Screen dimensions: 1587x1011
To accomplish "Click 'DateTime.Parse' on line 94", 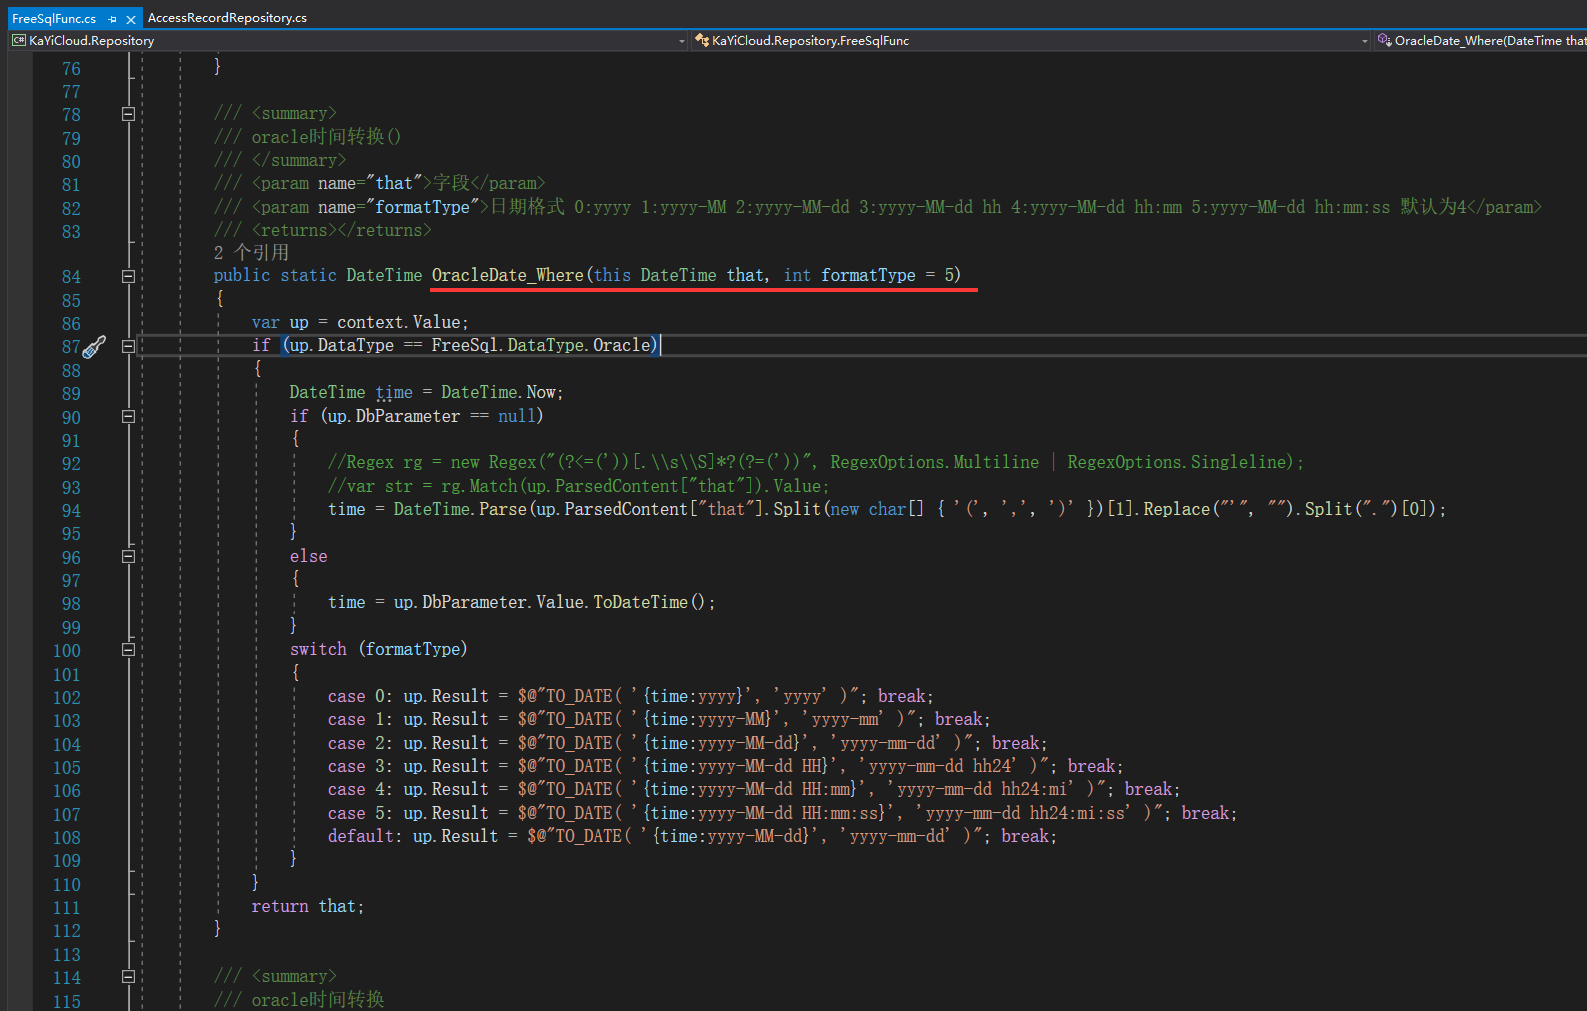I will pyautogui.click(x=460, y=509).
